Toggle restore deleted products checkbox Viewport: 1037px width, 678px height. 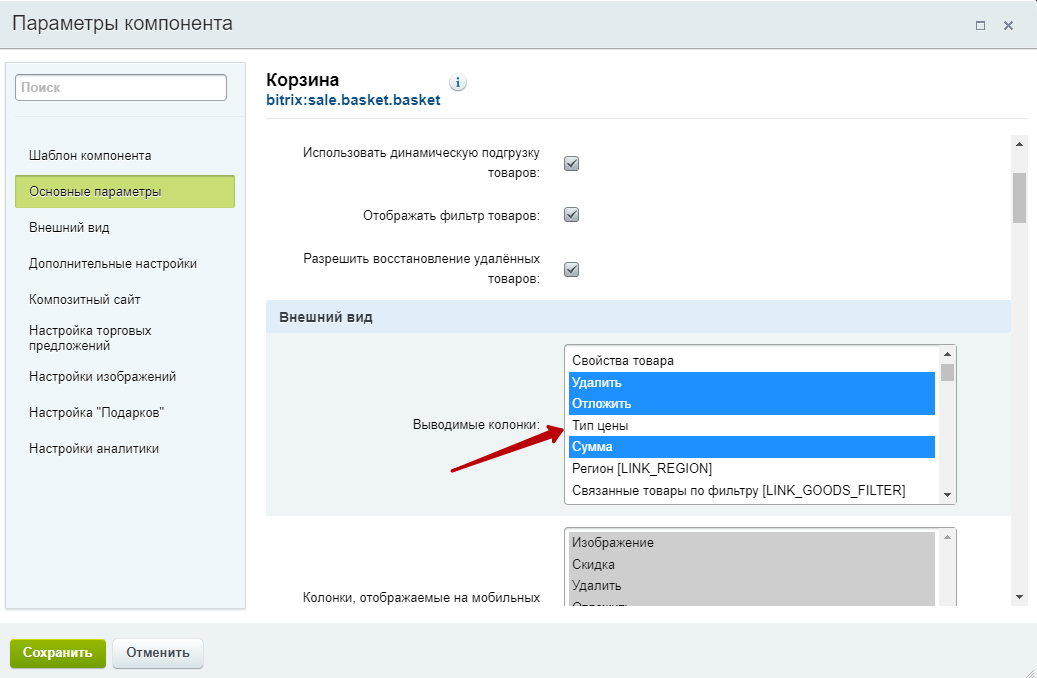(x=572, y=269)
